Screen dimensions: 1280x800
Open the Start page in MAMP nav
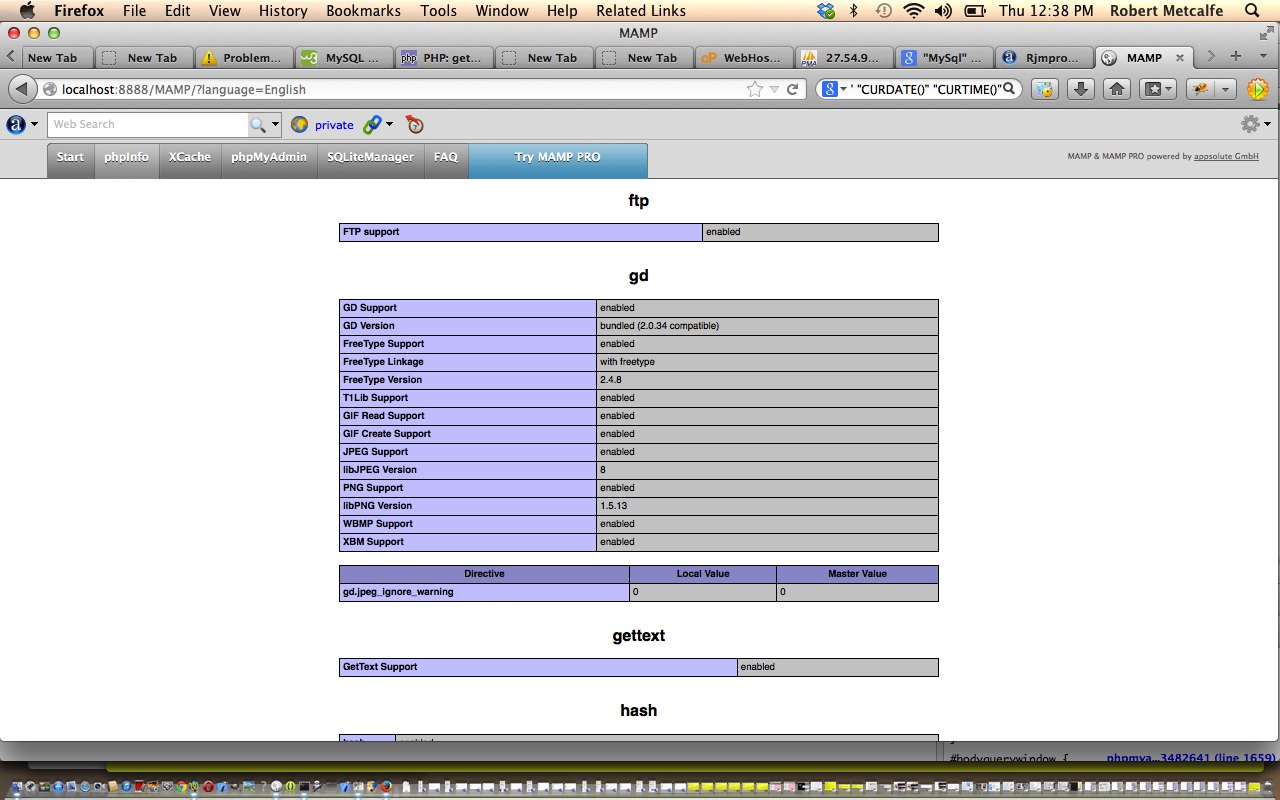(x=70, y=160)
